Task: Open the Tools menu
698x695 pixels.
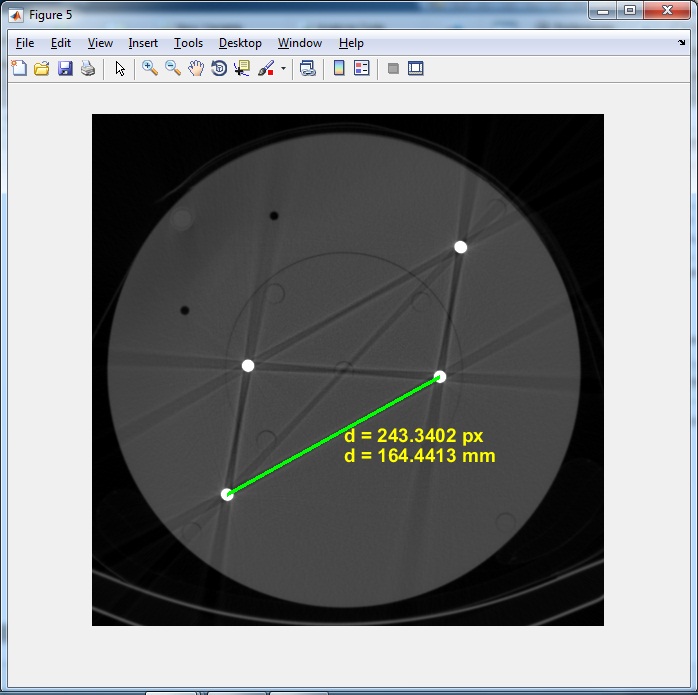Action: (x=188, y=43)
